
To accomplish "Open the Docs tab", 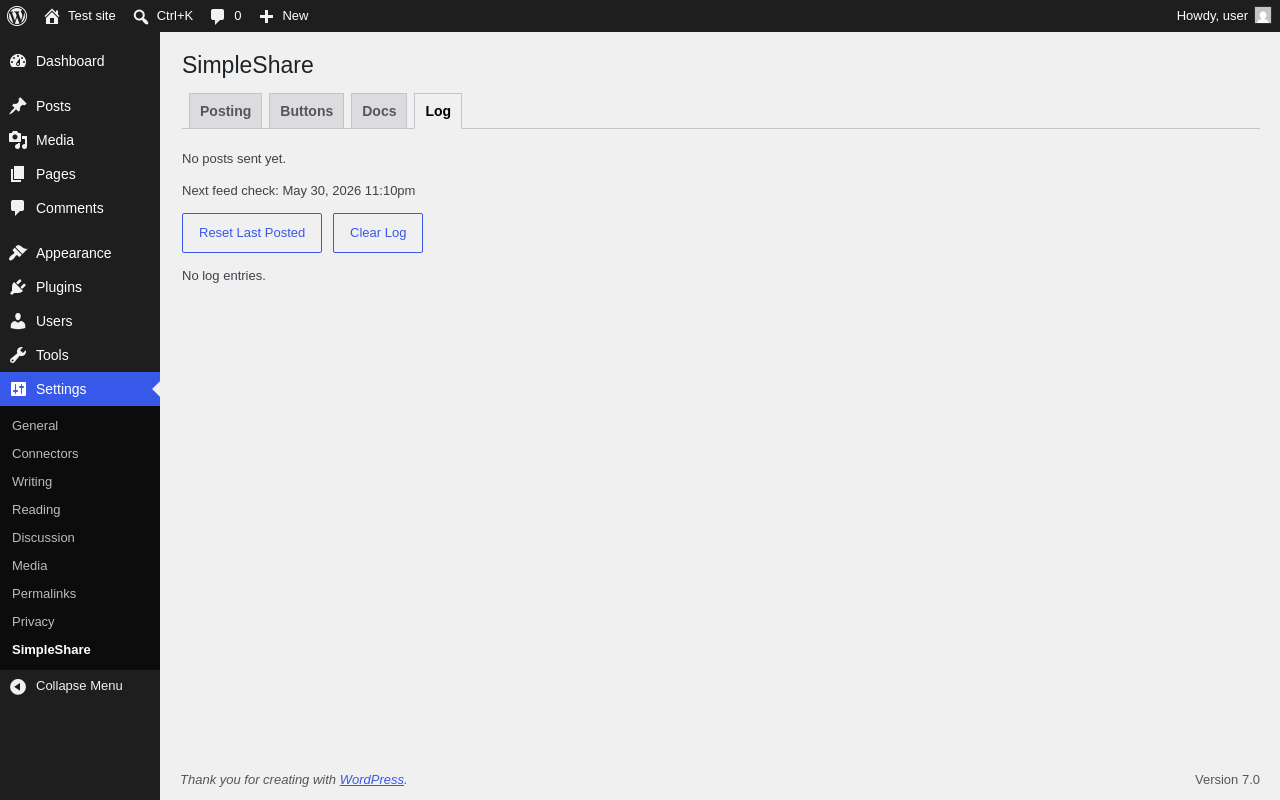I will click(379, 111).
